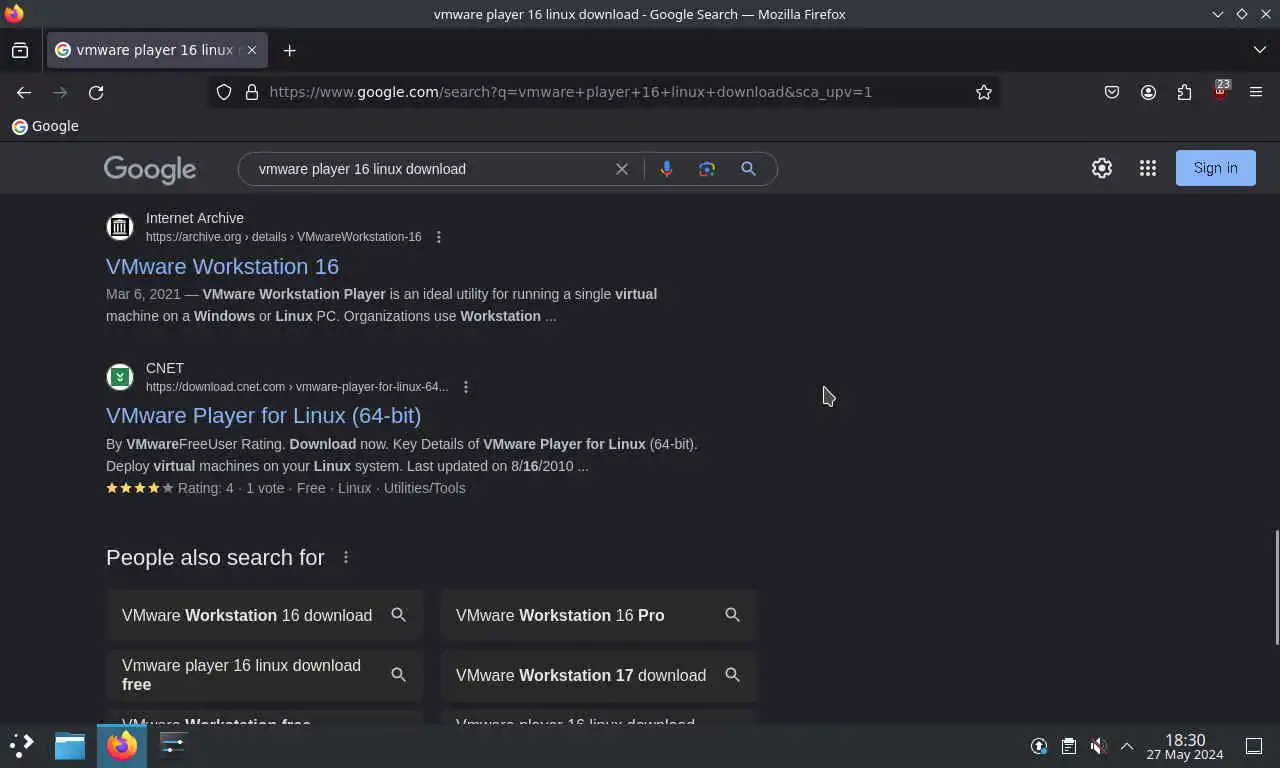
Task: Click the network tray icon
Action: click(1039, 746)
